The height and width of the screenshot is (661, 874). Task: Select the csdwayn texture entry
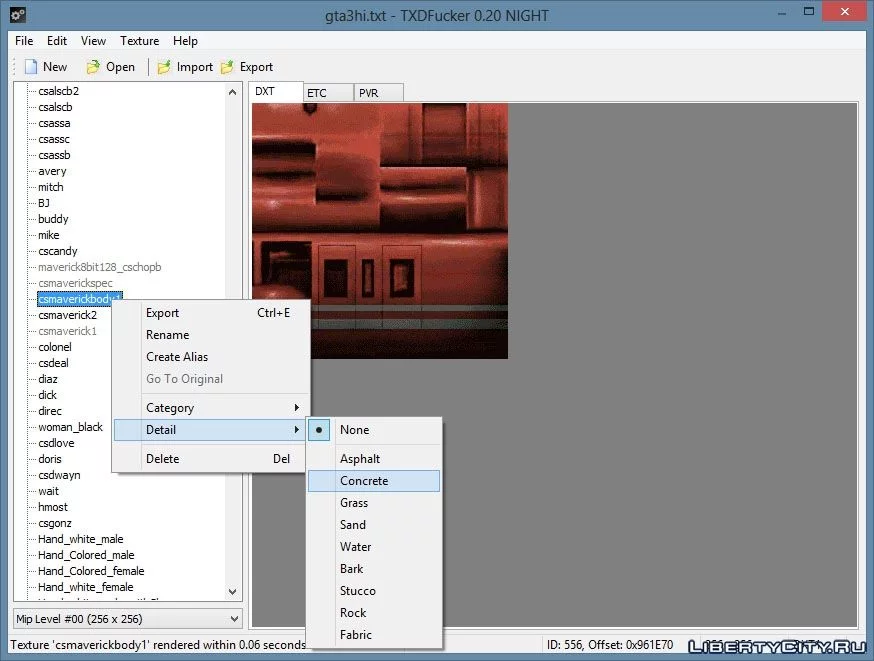pyautogui.click(x=59, y=475)
